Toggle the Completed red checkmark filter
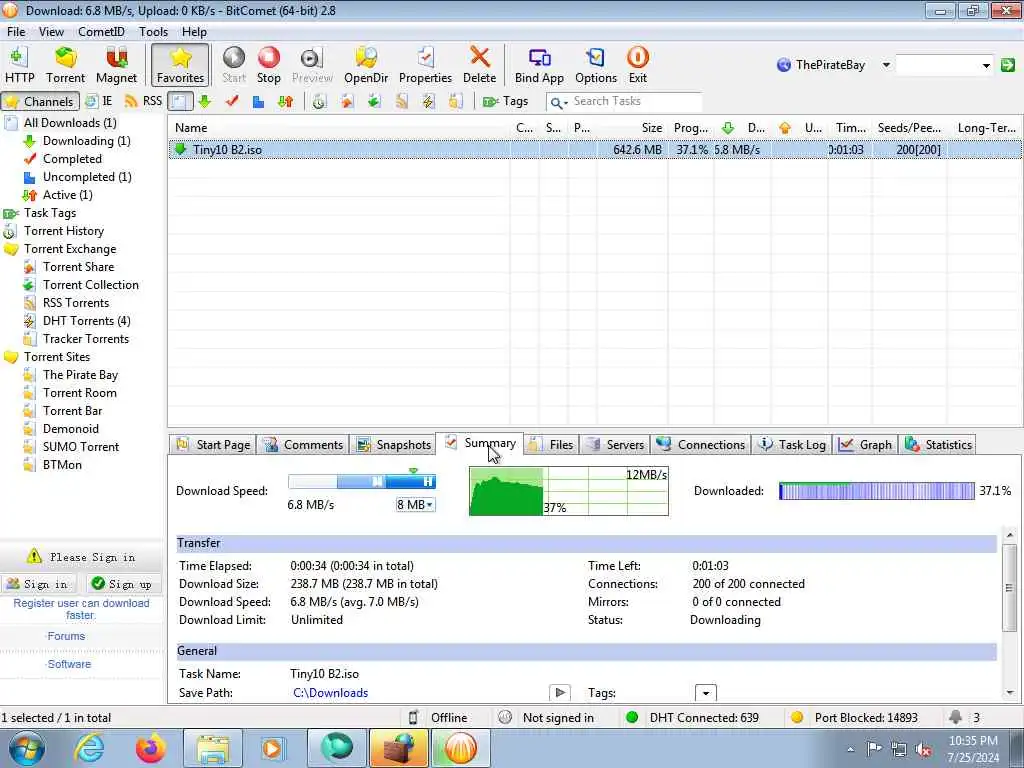The width and height of the screenshot is (1024, 768). coord(232,101)
